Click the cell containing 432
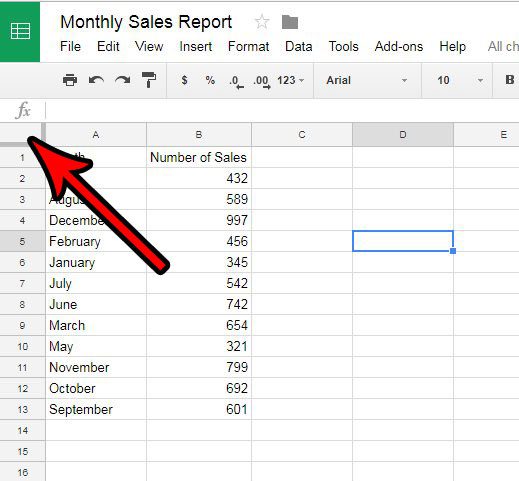Image resolution: width=519 pixels, height=481 pixels. [199, 178]
